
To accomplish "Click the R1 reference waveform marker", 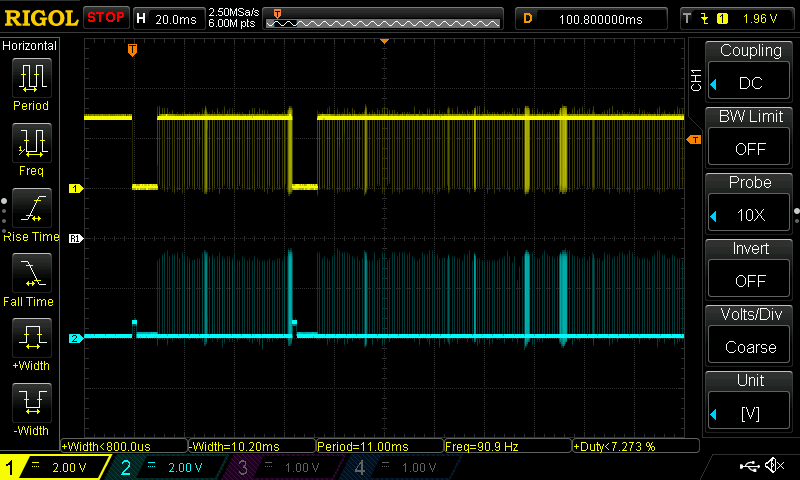I will click(x=76, y=238).
